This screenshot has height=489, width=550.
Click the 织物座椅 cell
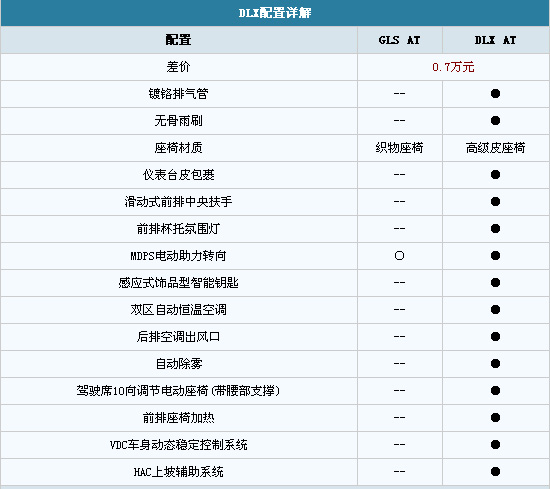[399, 148]
